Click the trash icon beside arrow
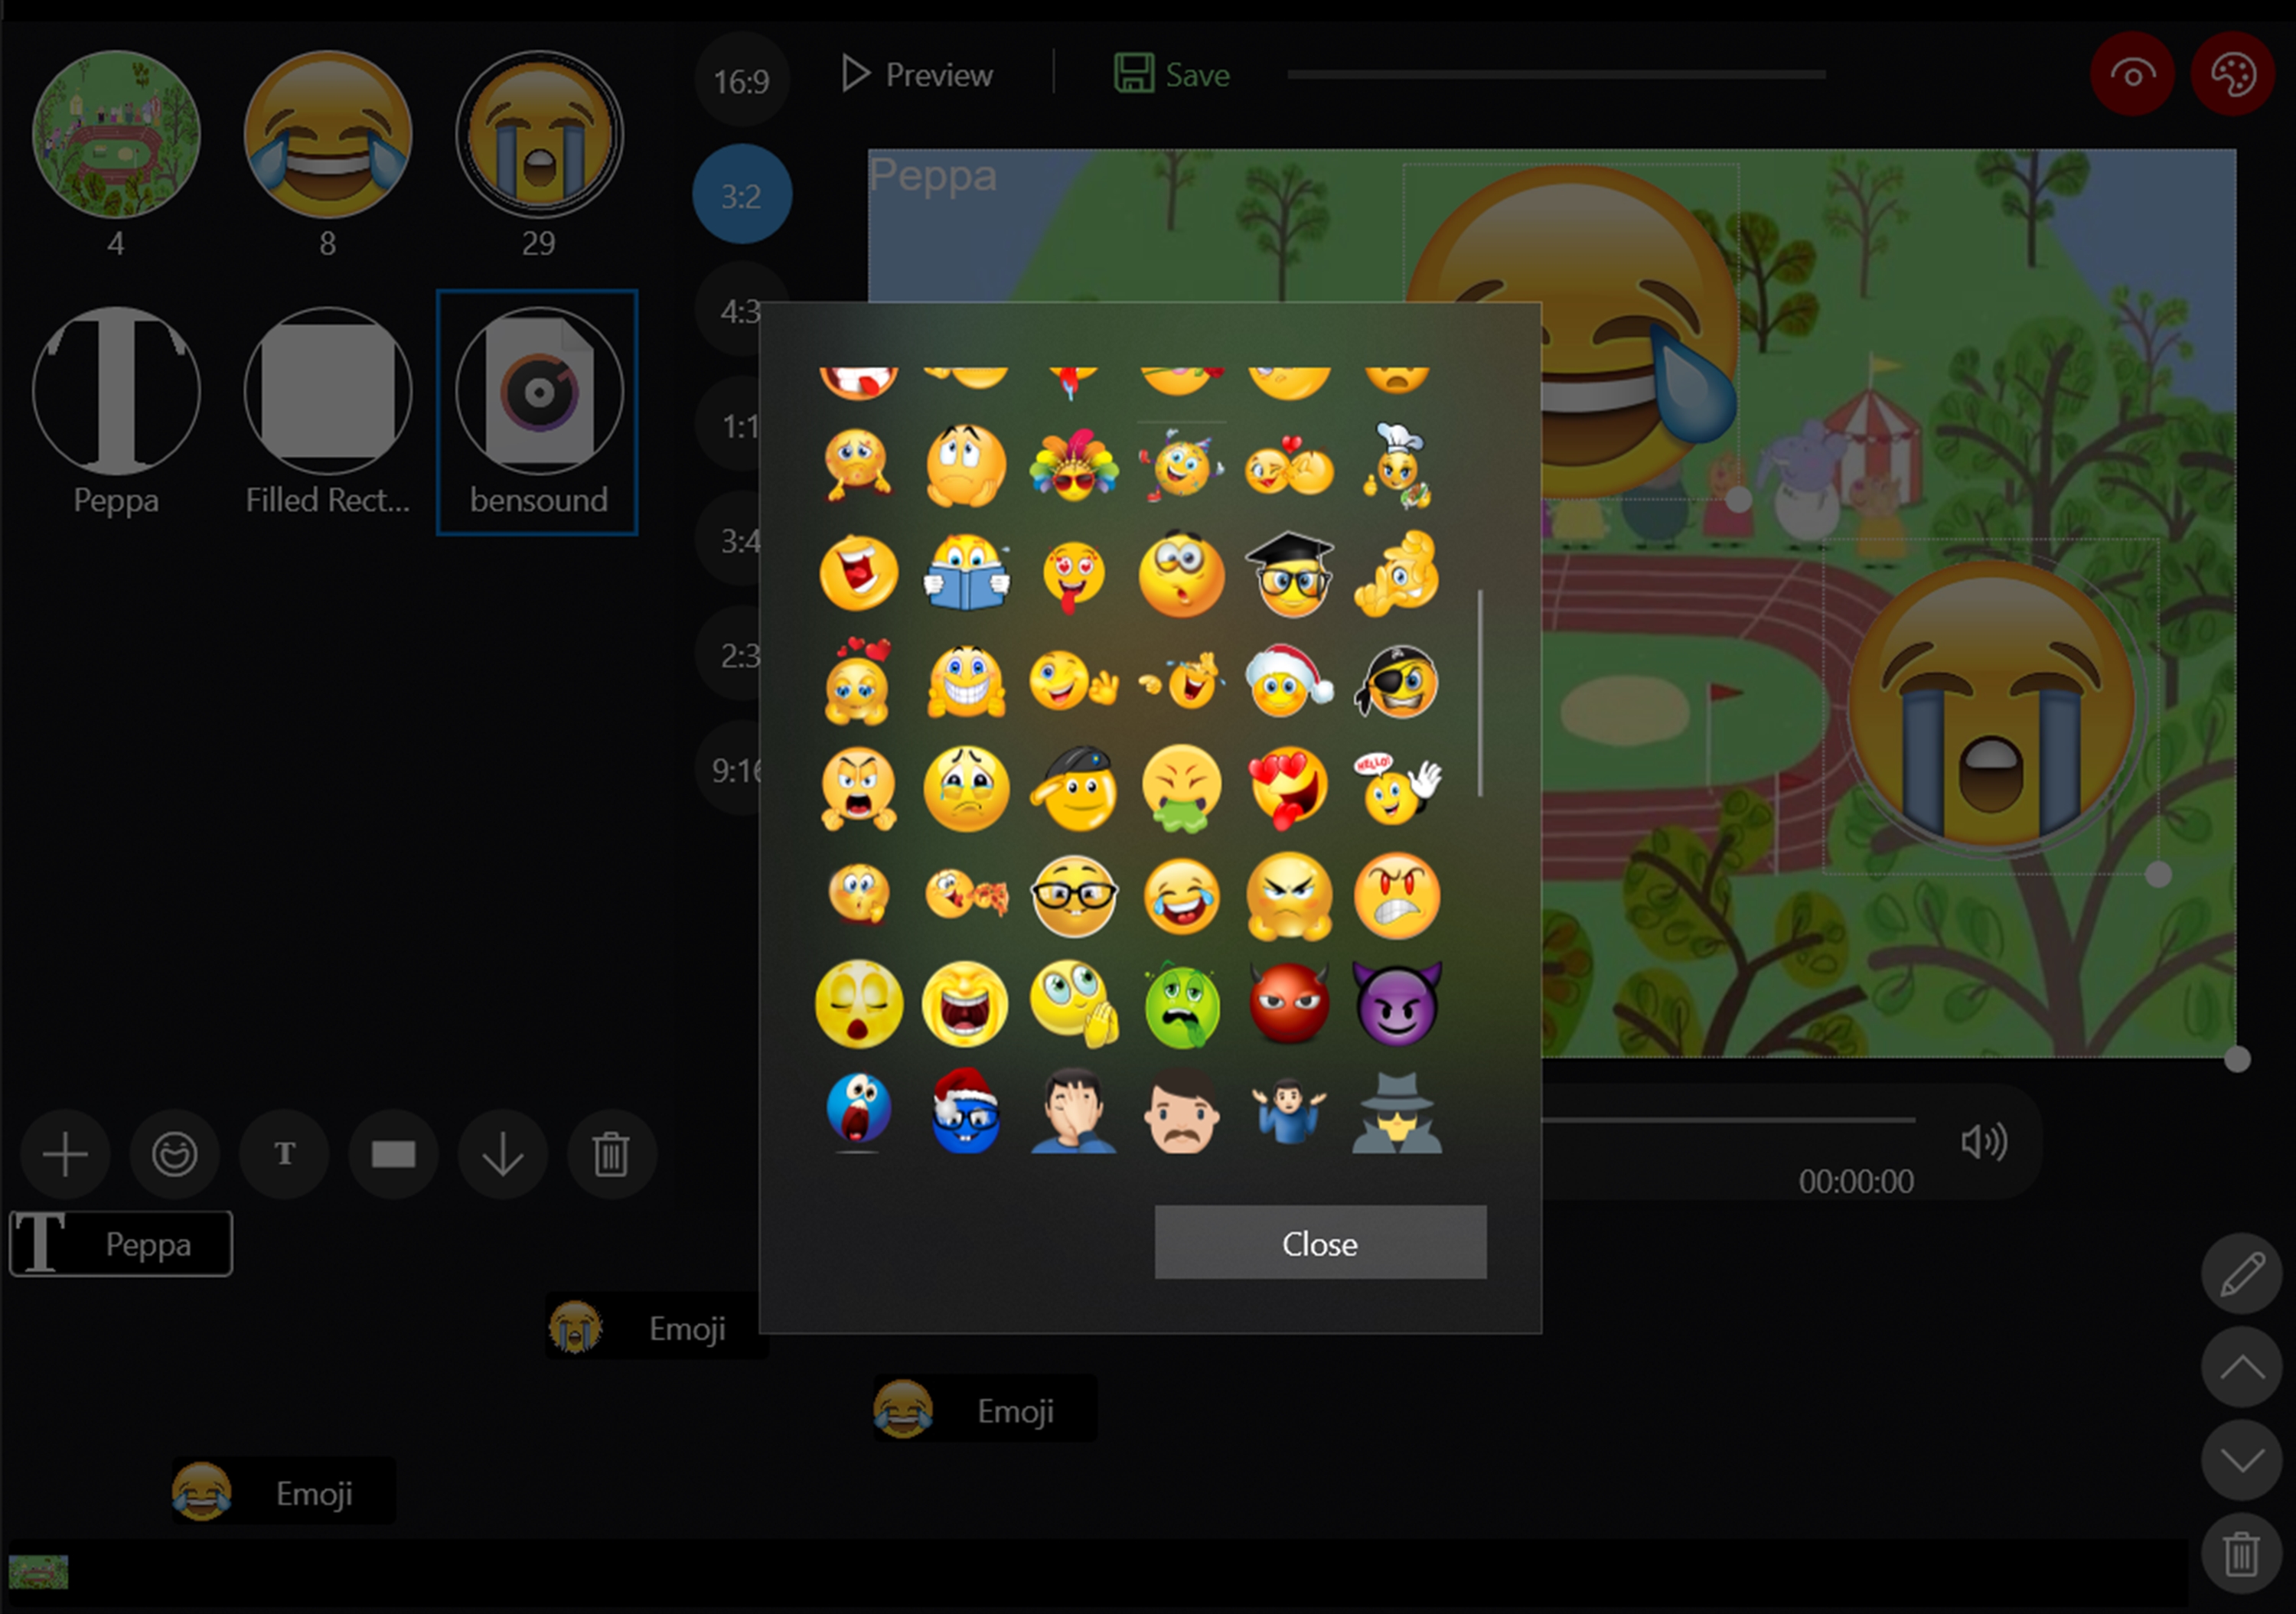This screenshot has height=1614, width=2296. [x=611, y=1155]
